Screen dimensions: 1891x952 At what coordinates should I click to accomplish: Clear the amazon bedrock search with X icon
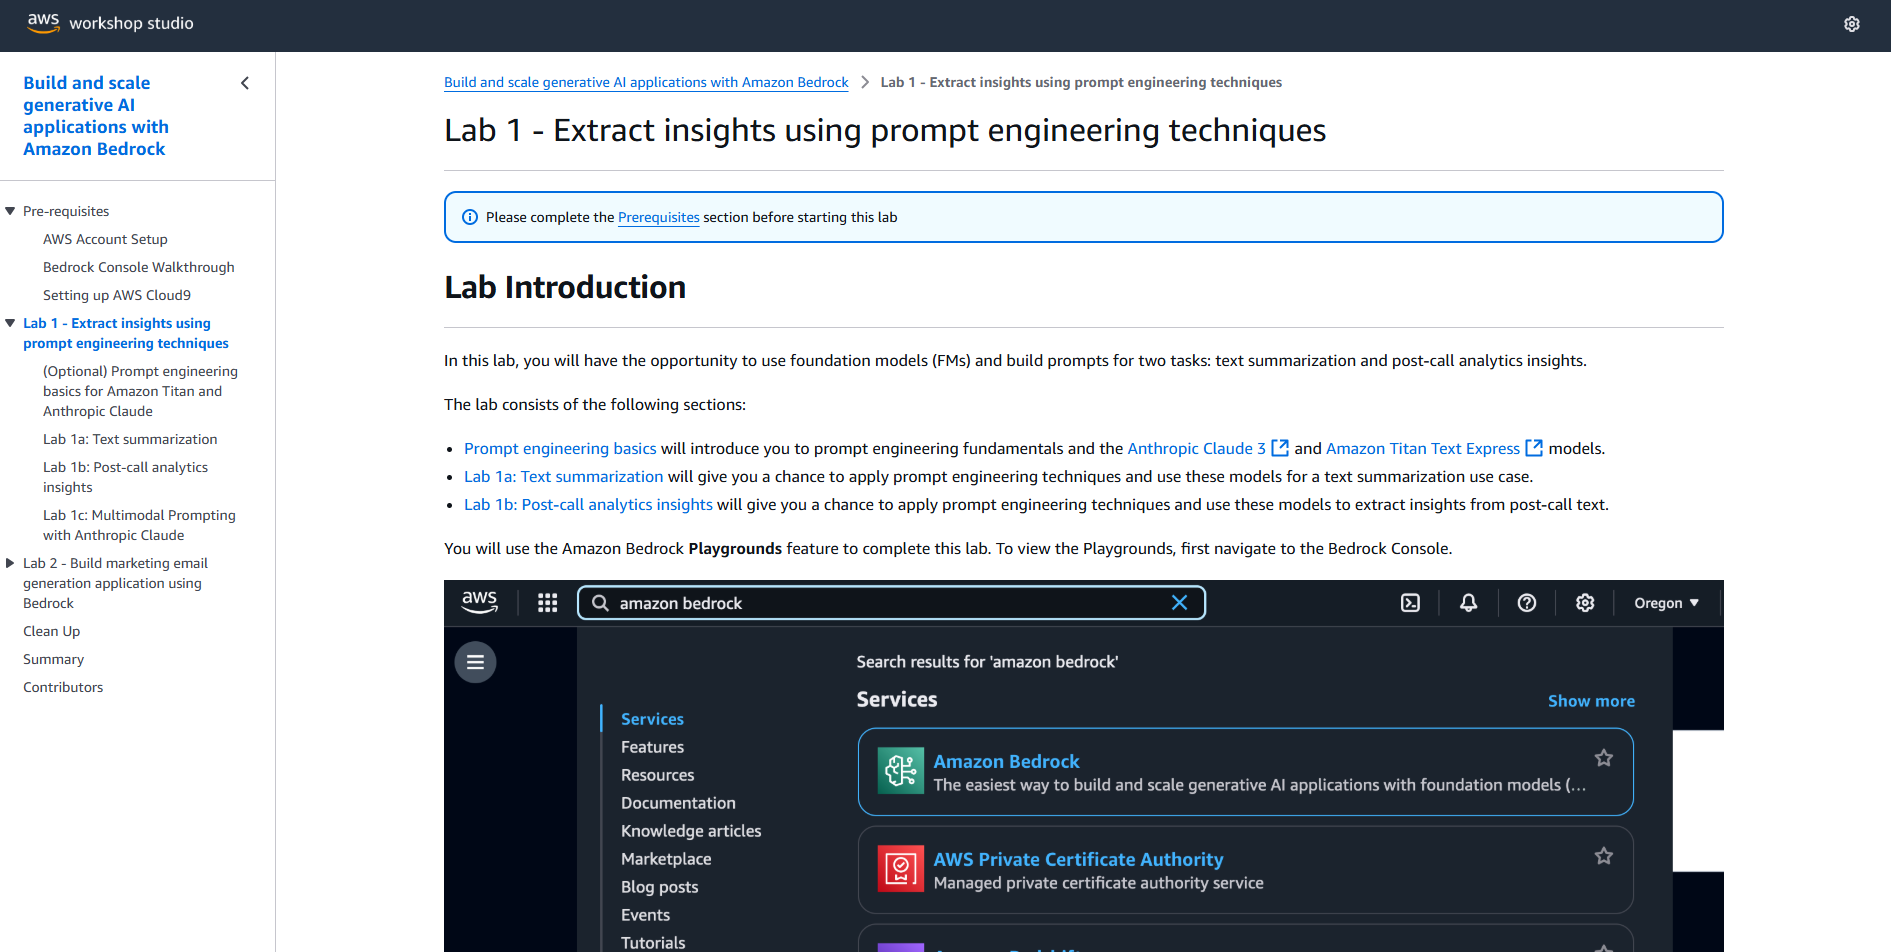[x=1179, y=602]
